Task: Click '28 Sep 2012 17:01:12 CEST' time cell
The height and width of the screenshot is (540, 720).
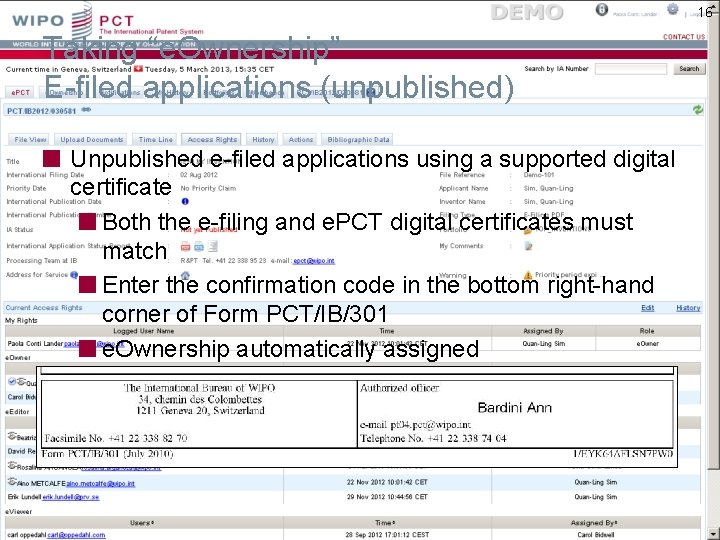Action: [x=387, y=535]
